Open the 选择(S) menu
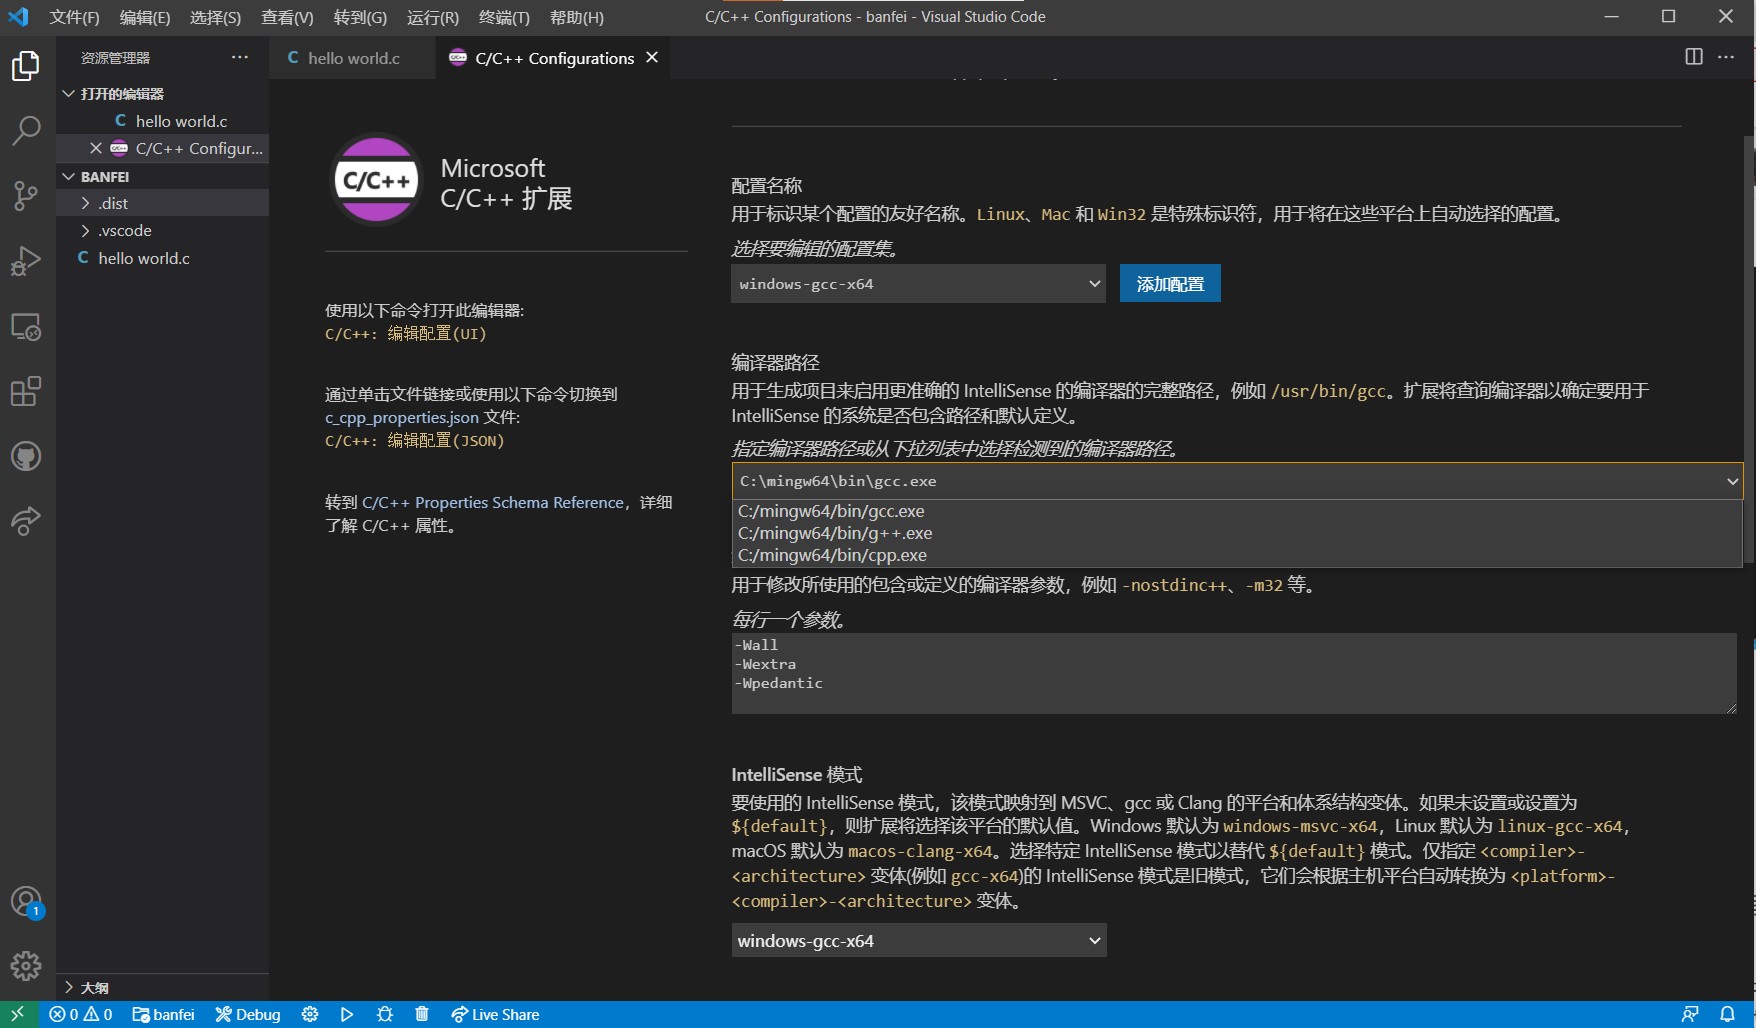The image size is (1756, 1028). 215,17
